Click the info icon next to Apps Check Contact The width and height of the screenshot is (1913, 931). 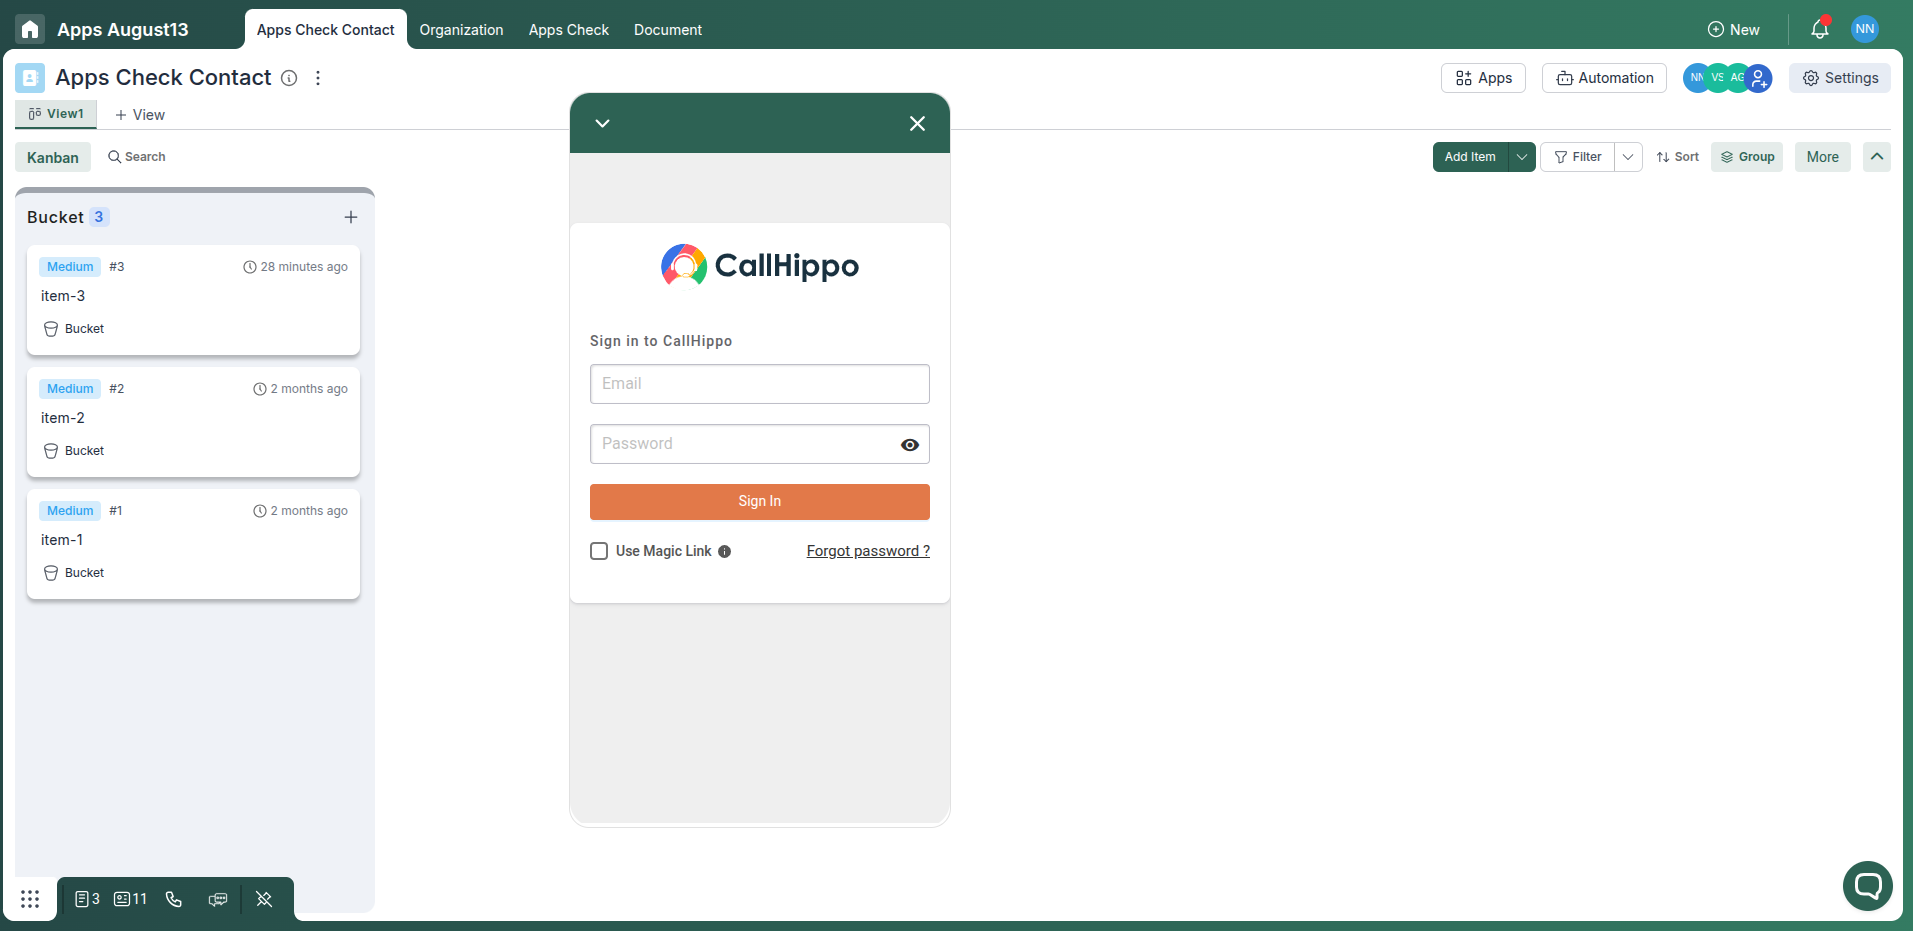(289, 78)
